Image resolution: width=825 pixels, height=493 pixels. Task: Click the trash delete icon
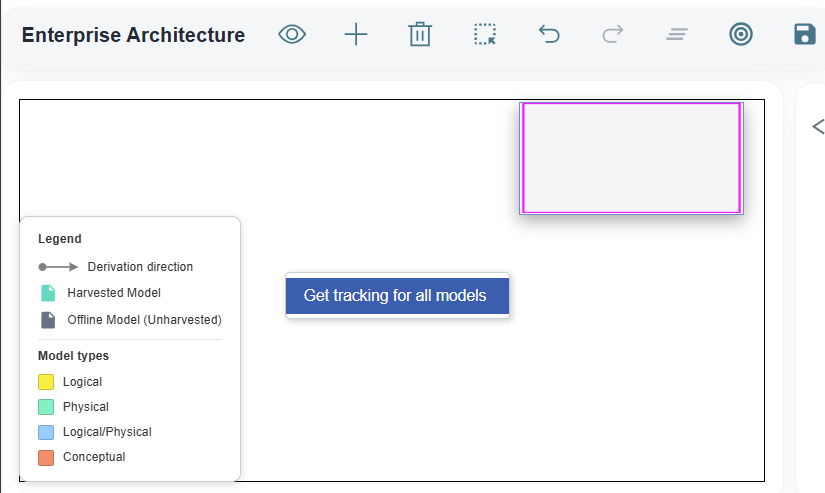[420, 35]
